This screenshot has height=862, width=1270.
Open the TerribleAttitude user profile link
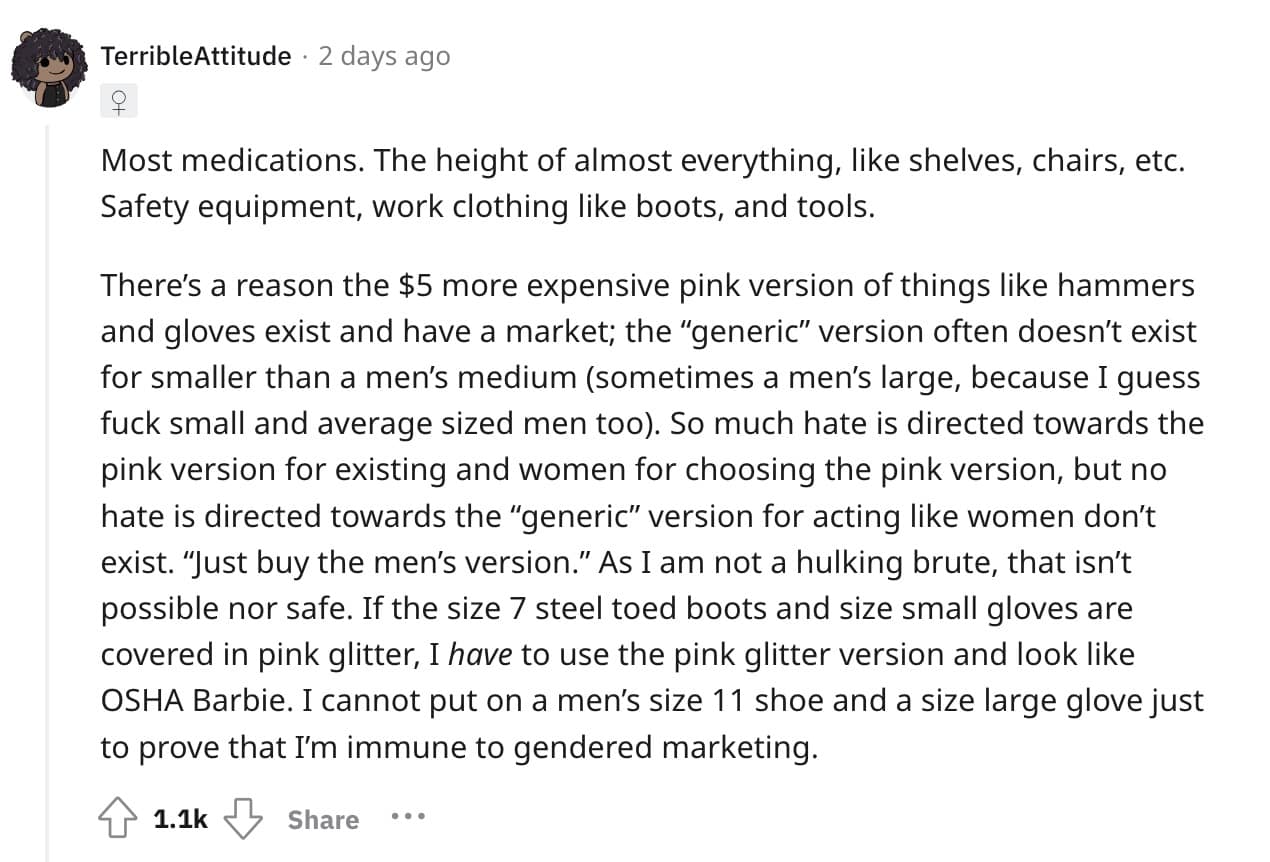click(195, 56)
